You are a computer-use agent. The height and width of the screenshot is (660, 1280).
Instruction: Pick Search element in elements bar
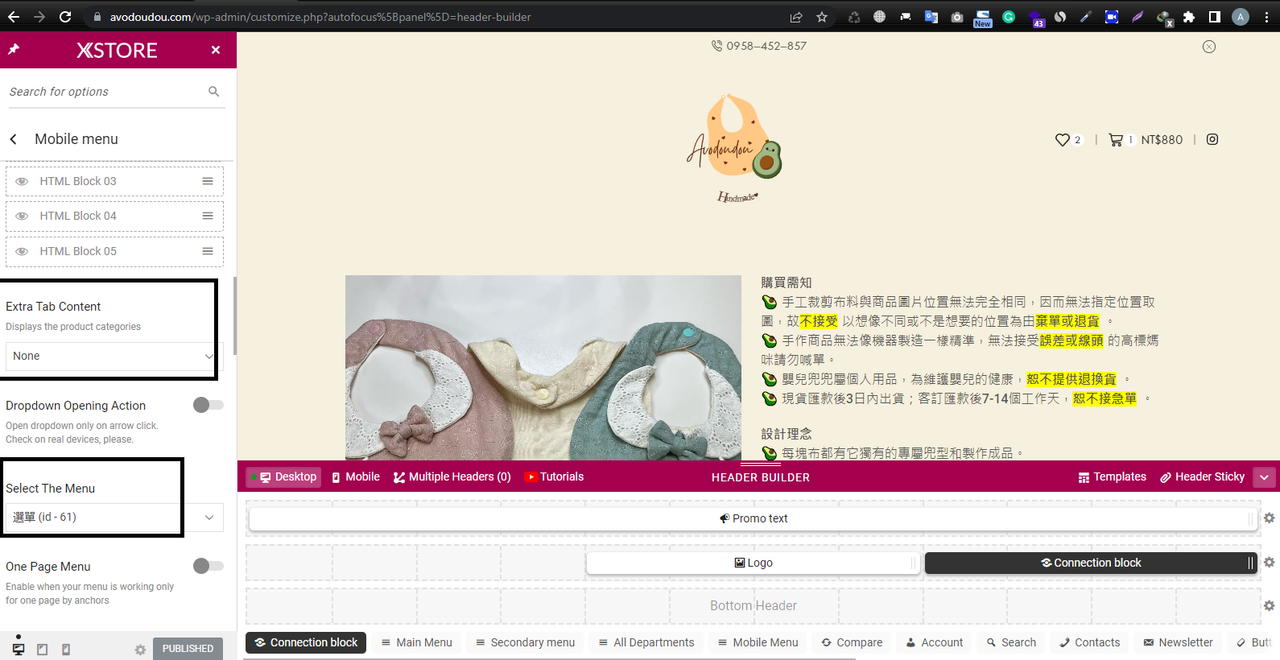[x=1011, y=643]
